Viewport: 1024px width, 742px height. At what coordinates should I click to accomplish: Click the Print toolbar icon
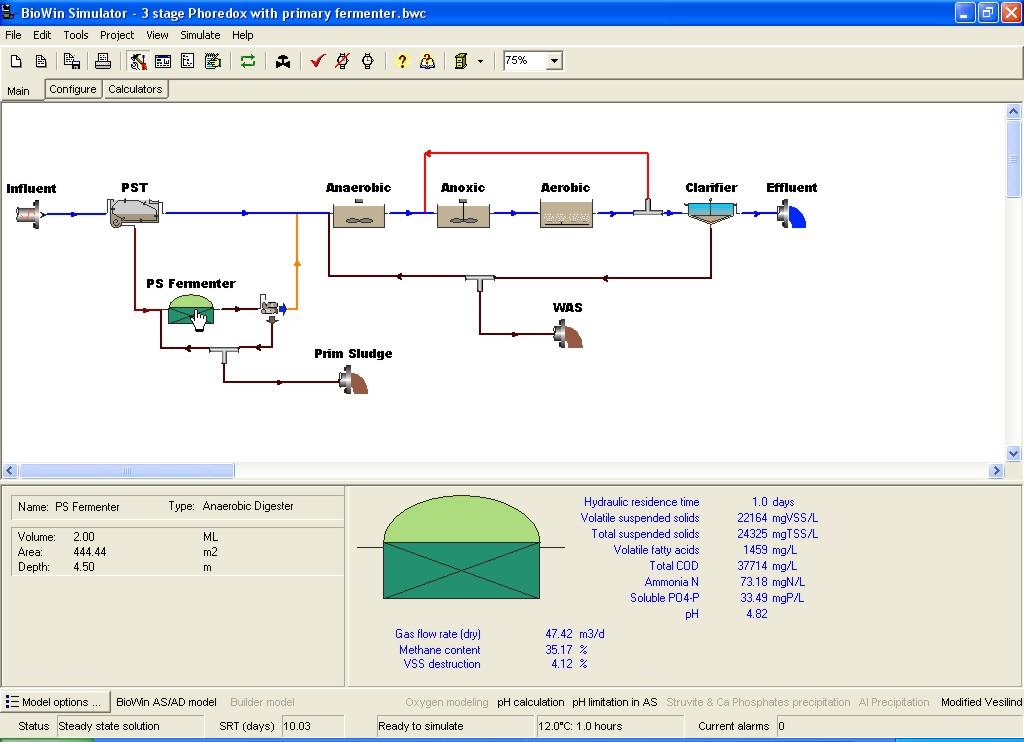click(x=103, y=61)
